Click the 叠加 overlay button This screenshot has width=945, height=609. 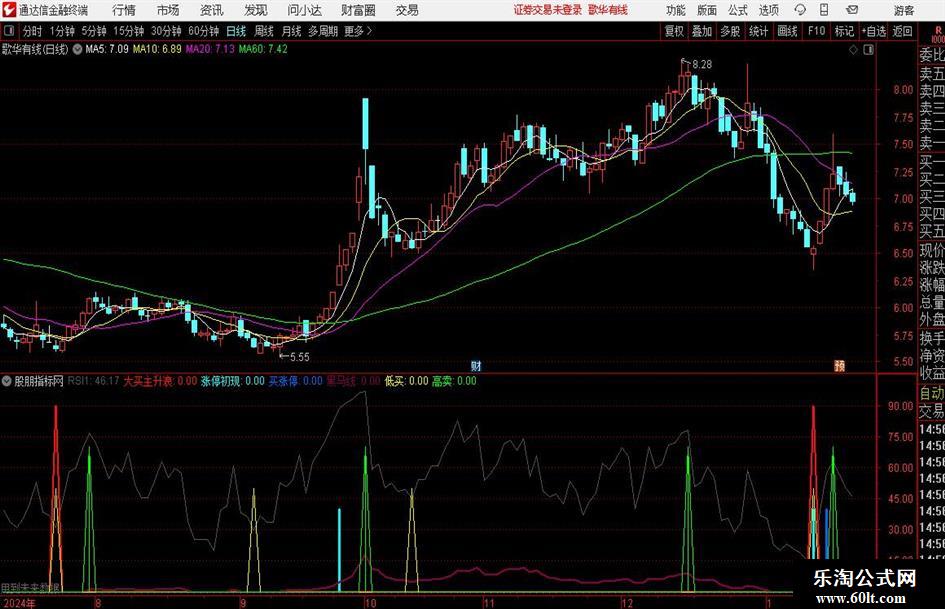pos(702,31)
